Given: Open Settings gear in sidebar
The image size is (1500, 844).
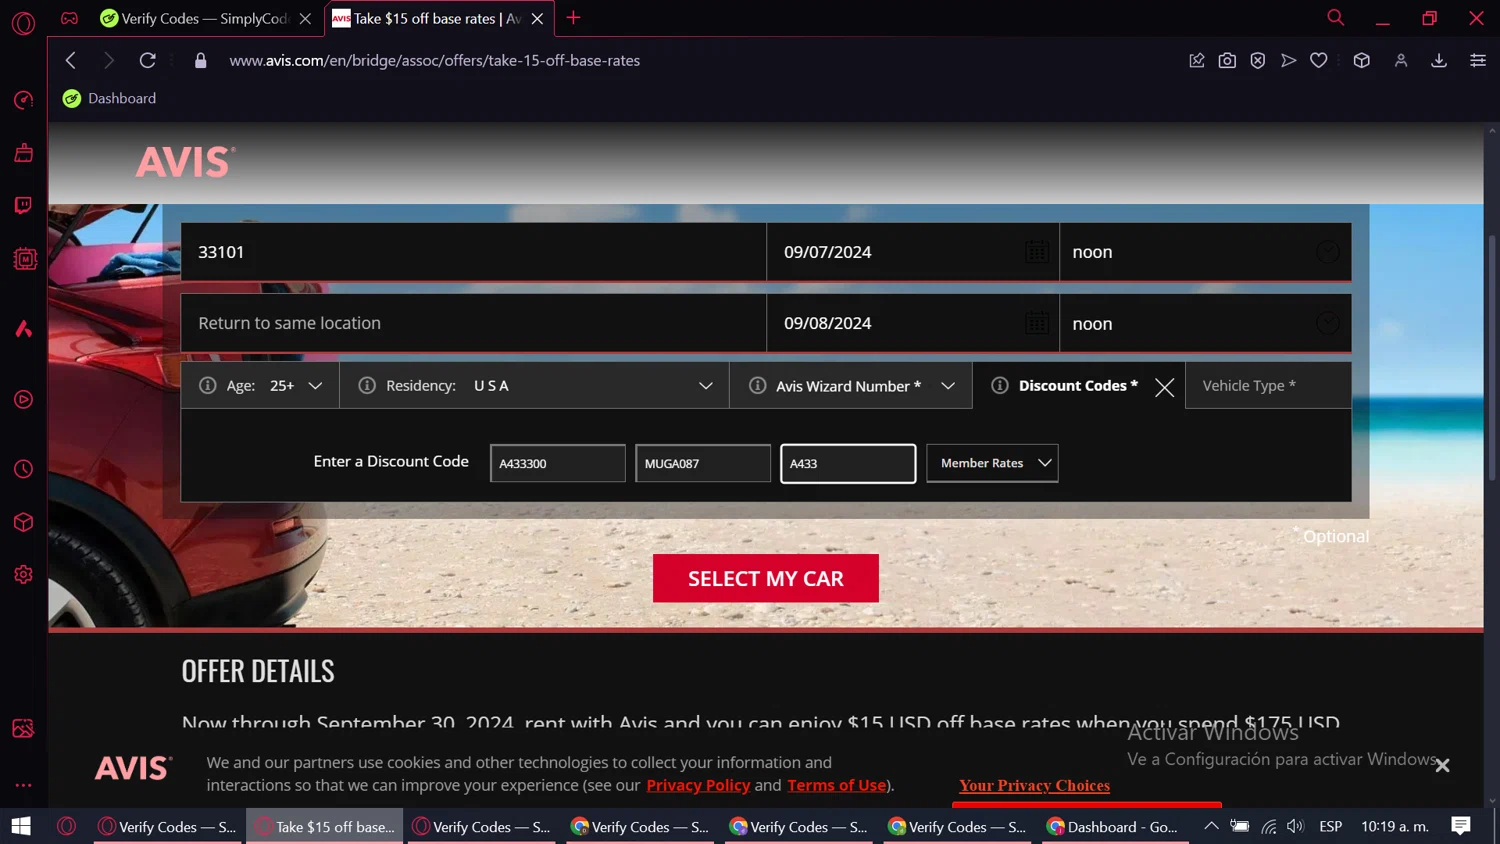Looking at the screenshot, I should pyautogui.click(x=23, y=575).
